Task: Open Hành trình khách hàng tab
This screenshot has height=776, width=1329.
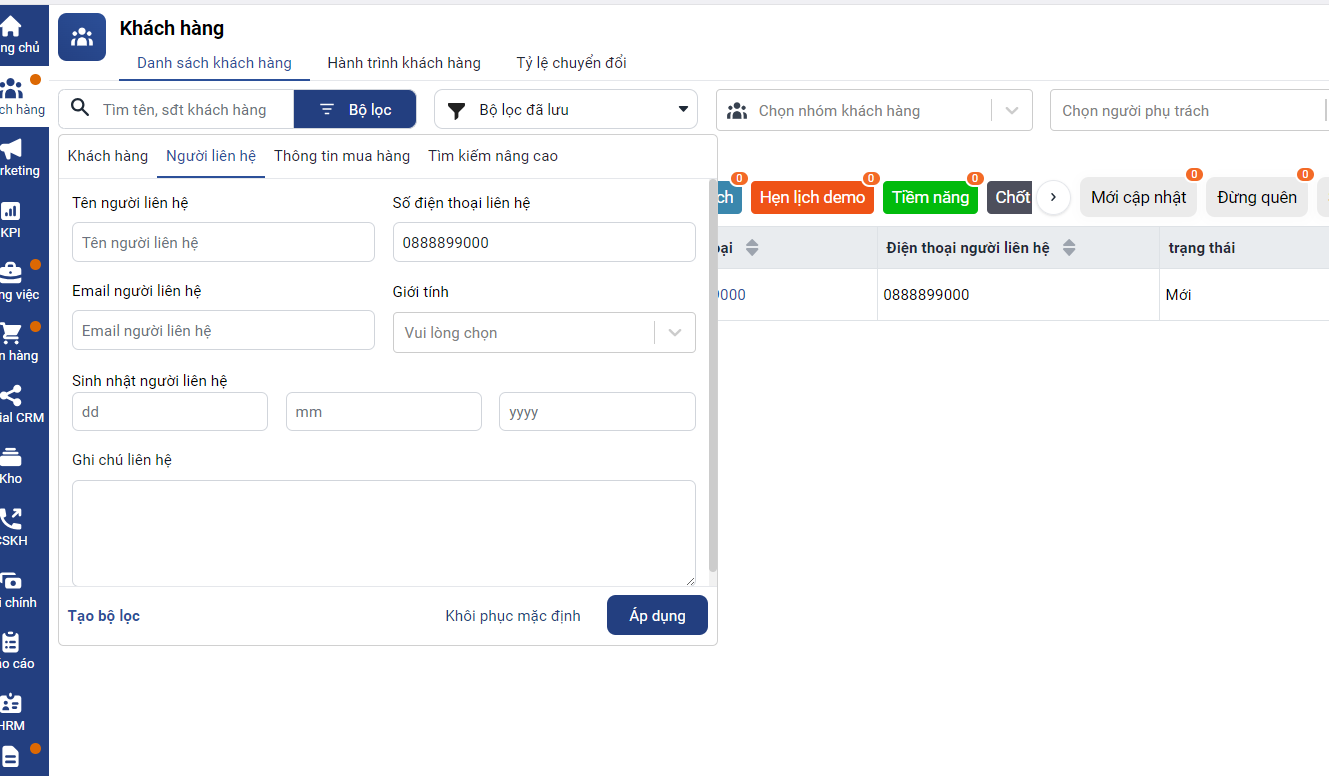Action: pyautogui.click(x=404, y=63)
